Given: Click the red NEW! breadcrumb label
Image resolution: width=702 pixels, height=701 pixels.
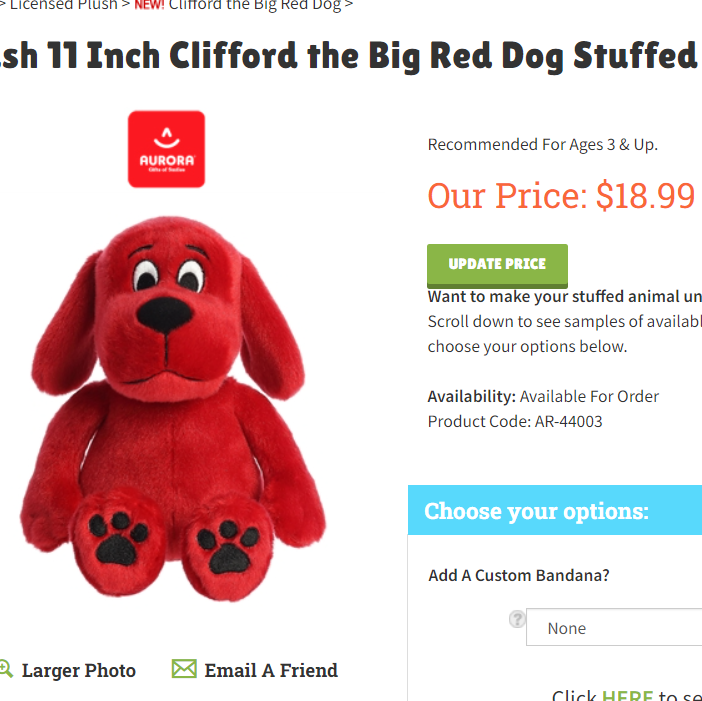Looking at the screenshot, I should 149,5.
